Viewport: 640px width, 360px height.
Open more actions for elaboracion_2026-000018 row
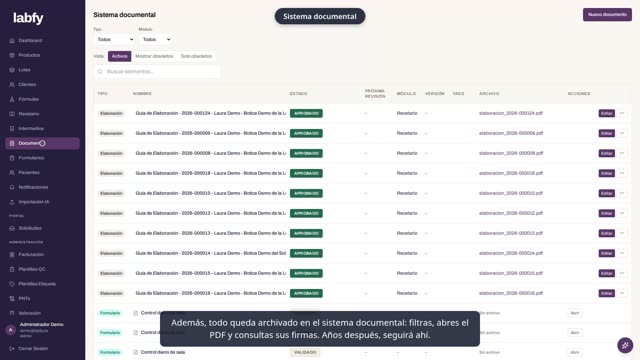[x=622, y=173]
